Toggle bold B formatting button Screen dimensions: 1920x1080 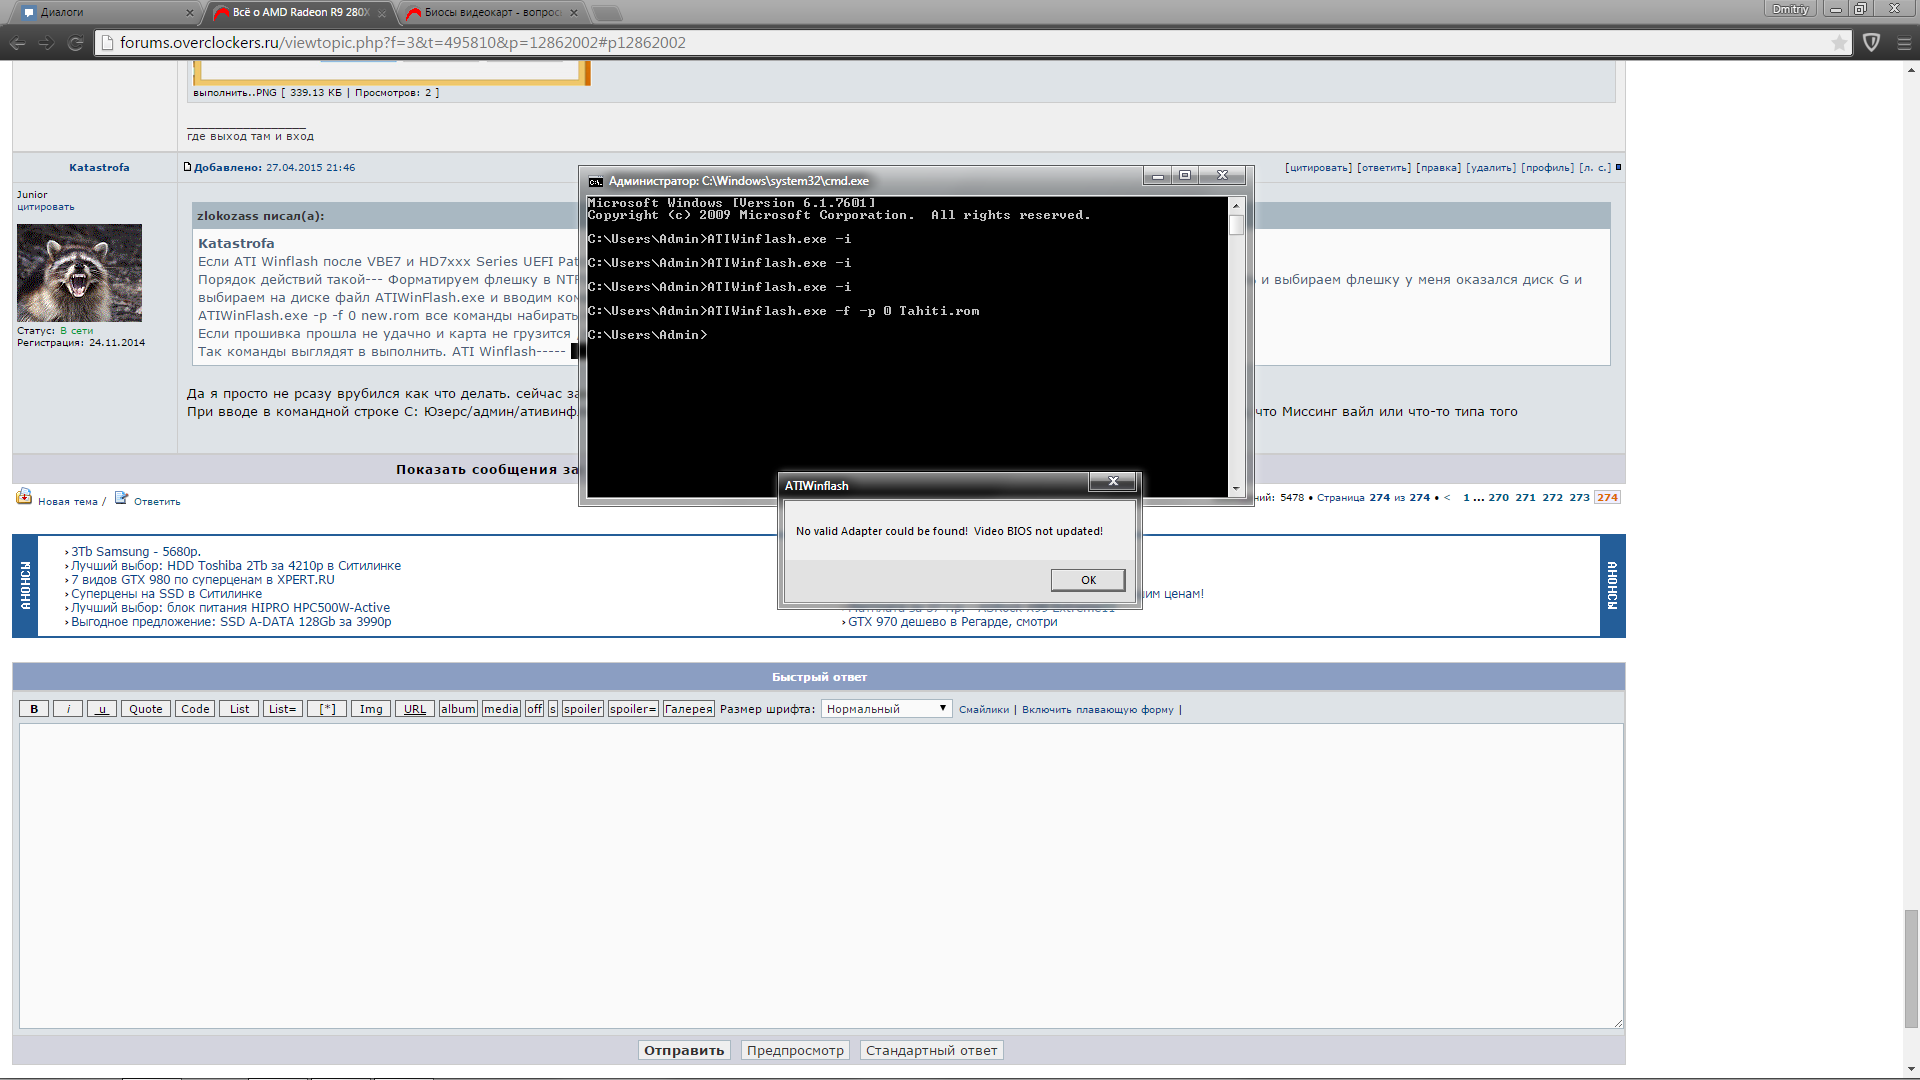(x=34, y=709)
